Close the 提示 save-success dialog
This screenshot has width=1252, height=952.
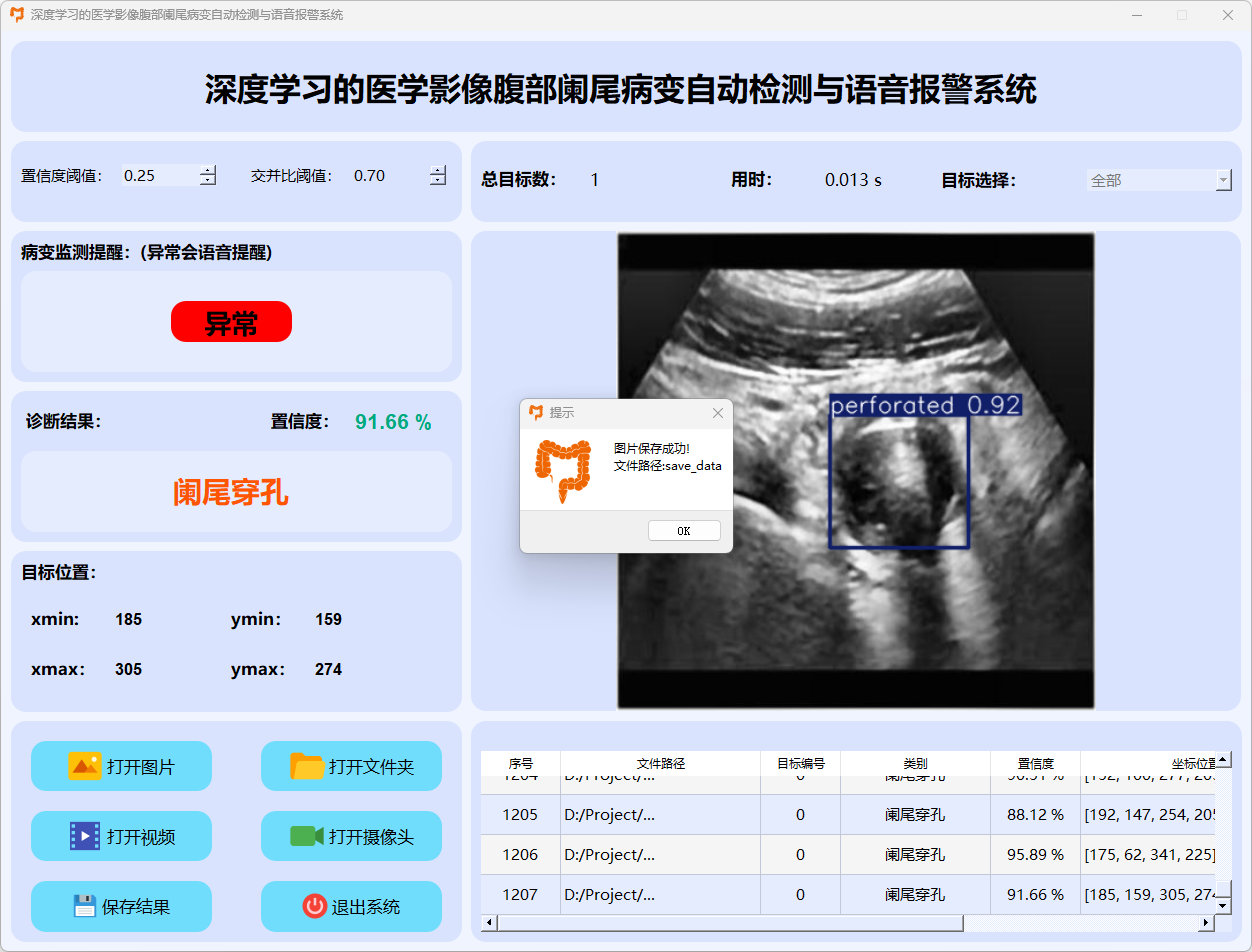[x=717, y=412]
